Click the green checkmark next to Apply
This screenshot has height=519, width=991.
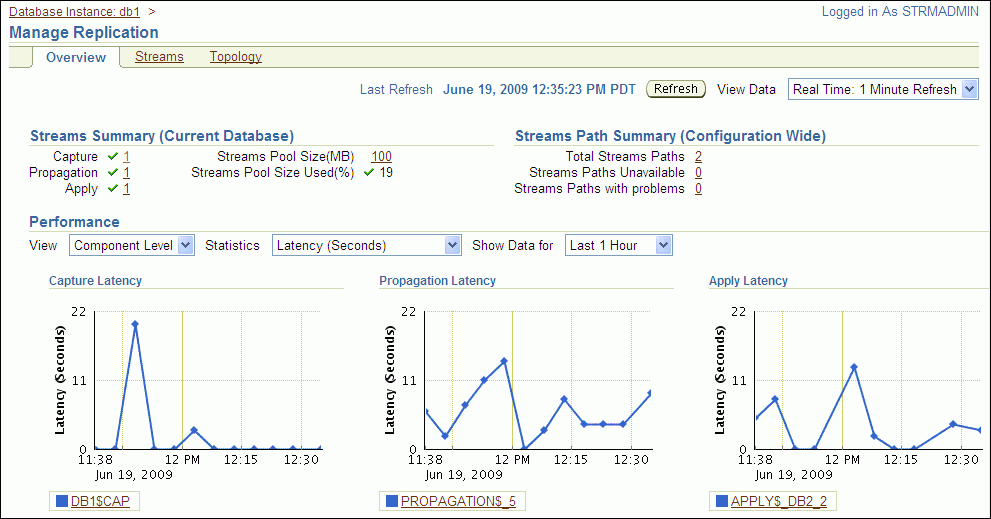pos(113,189)
